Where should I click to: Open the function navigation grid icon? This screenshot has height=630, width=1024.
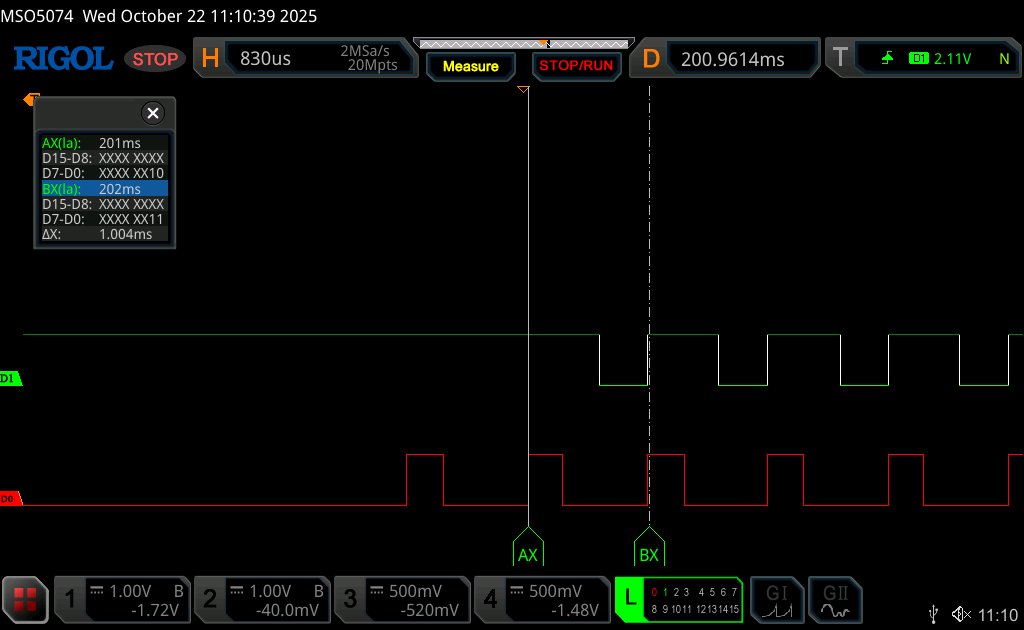pyautogui.click(x=25, y=600)
